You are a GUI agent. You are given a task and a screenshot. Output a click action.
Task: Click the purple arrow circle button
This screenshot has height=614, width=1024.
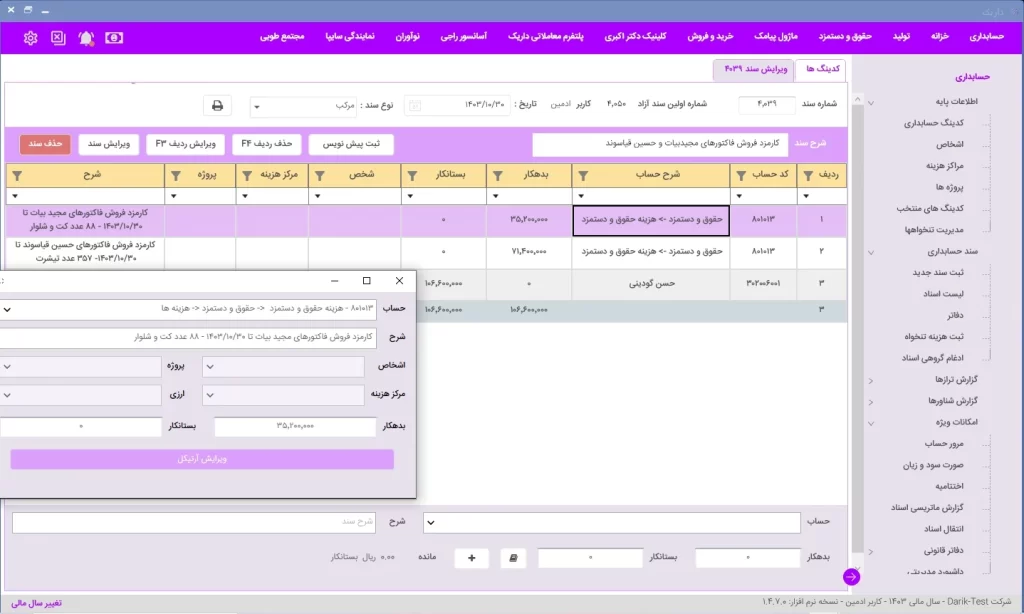851,577
